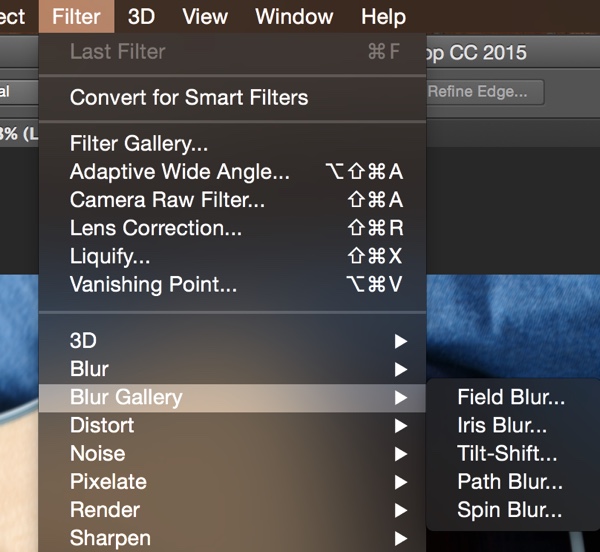Open the Filter menu in menu bar
Screen dimensions: 600x552
[x=76, y=17]
